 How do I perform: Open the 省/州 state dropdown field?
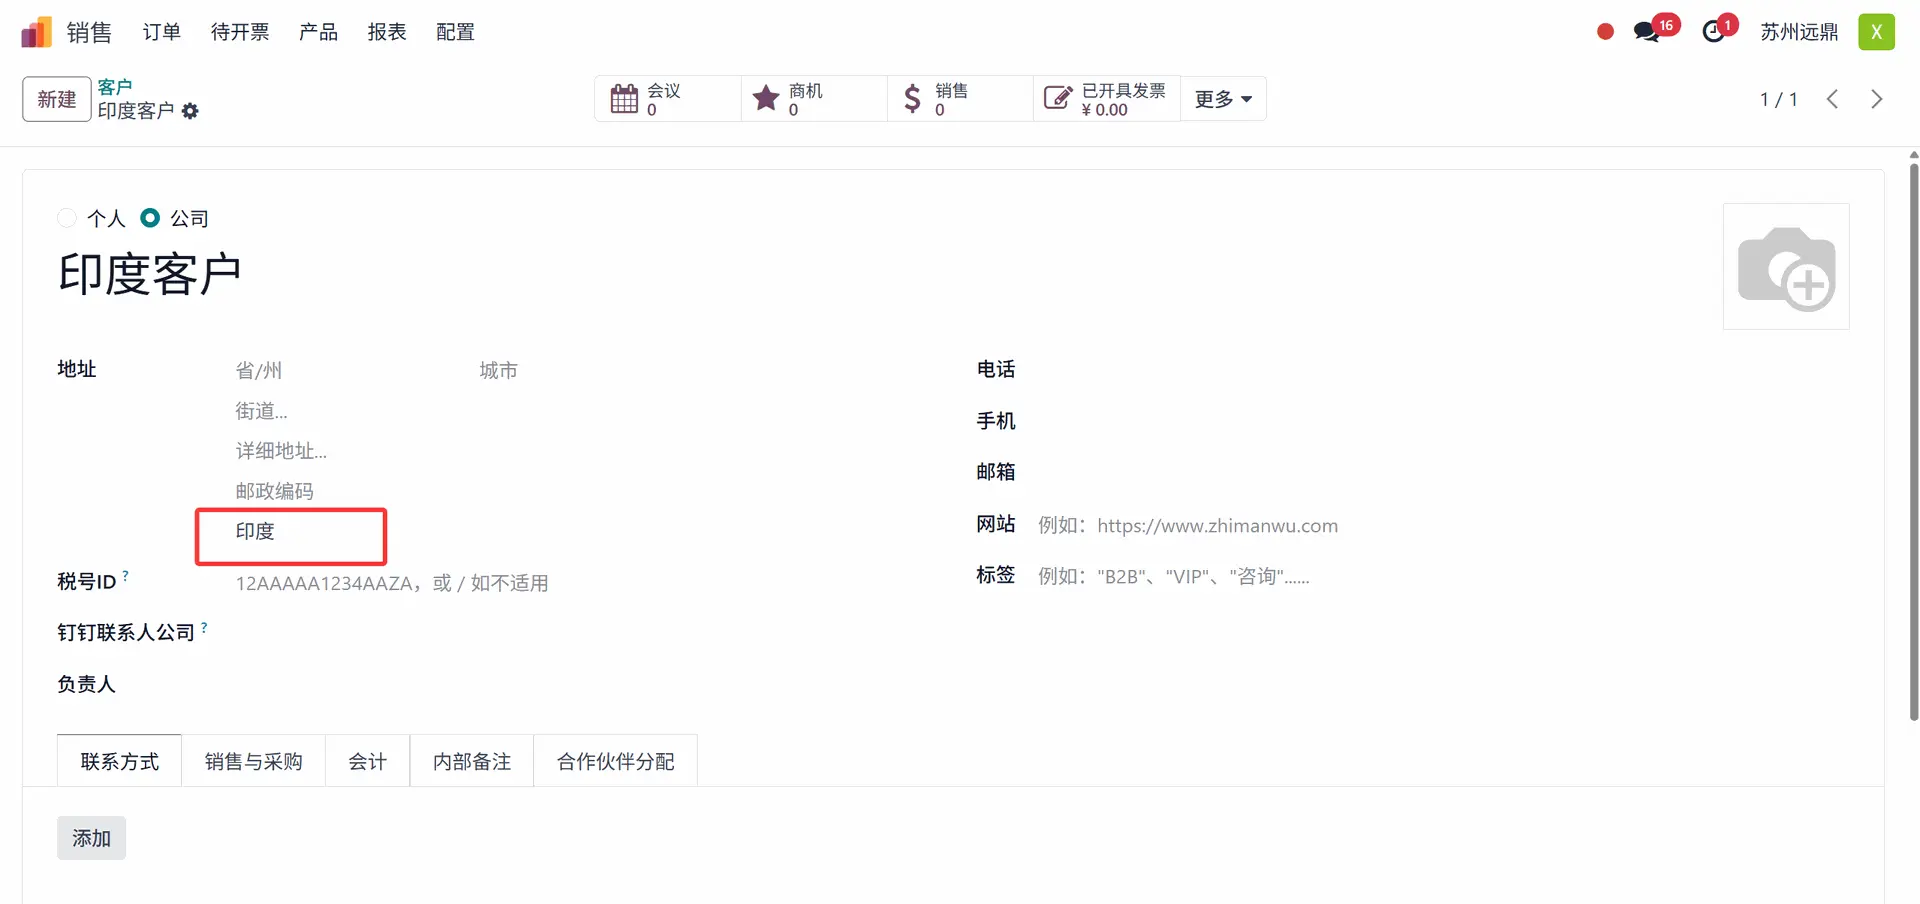[340, 371]
